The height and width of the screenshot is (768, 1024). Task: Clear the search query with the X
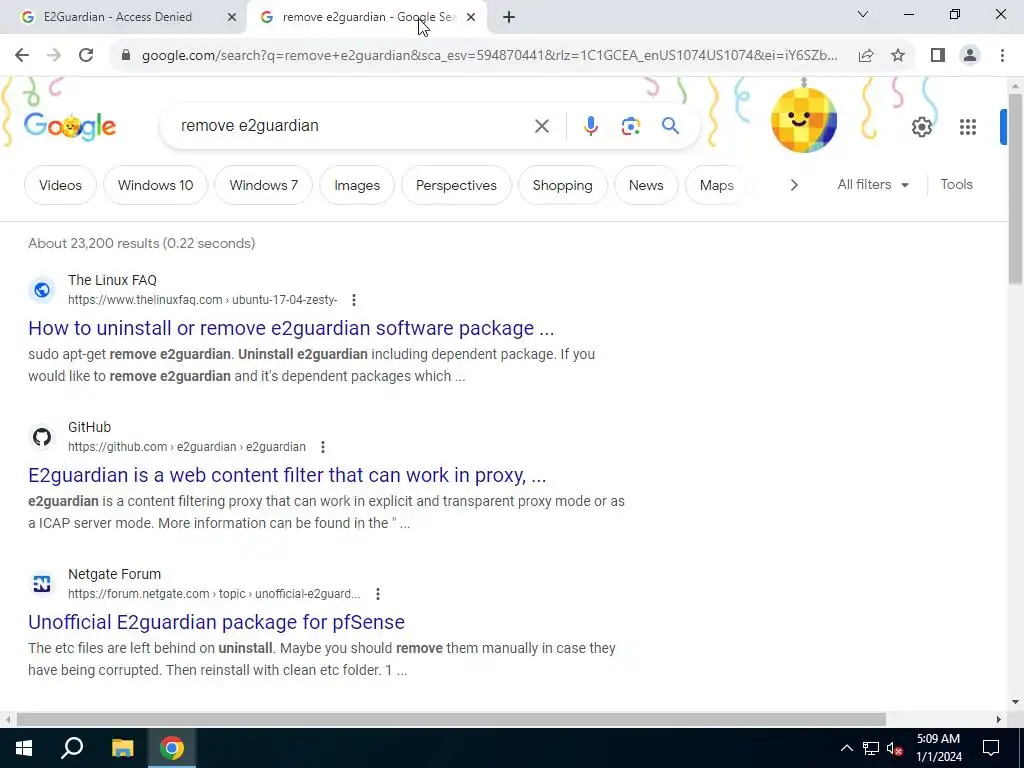(541, 126)
